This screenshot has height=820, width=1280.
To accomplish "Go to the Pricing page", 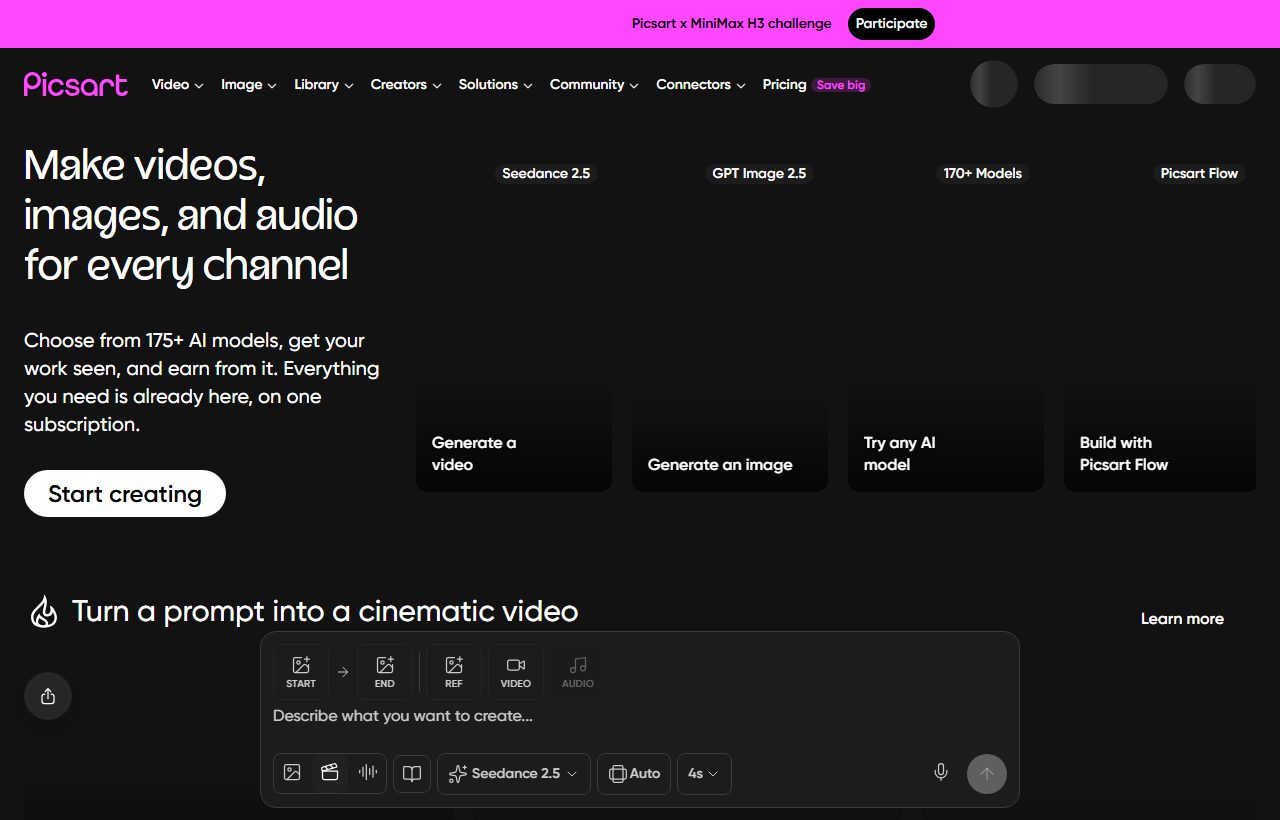I will click(x=784, y=85).
